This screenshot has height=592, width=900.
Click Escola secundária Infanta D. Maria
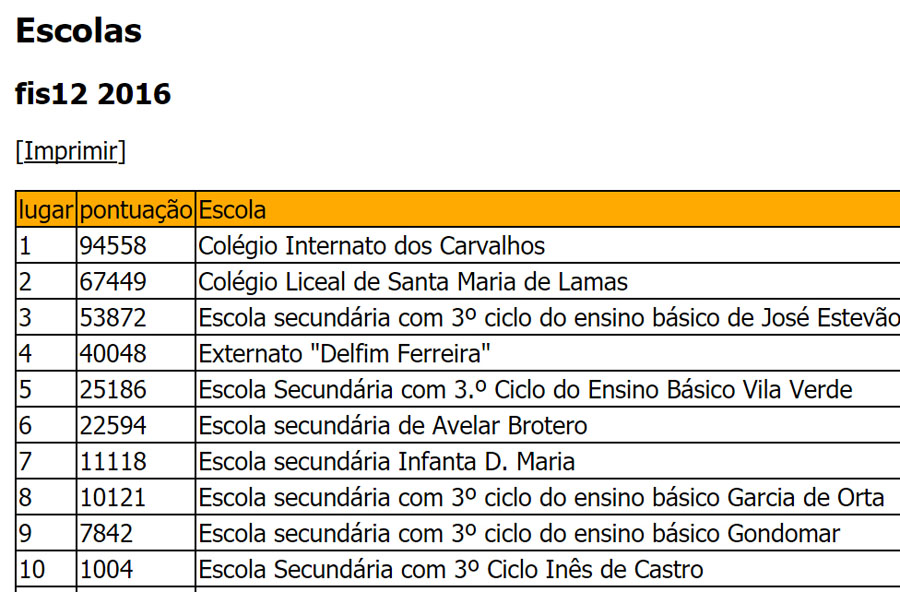pyautogui.click(x=386, y=462)
